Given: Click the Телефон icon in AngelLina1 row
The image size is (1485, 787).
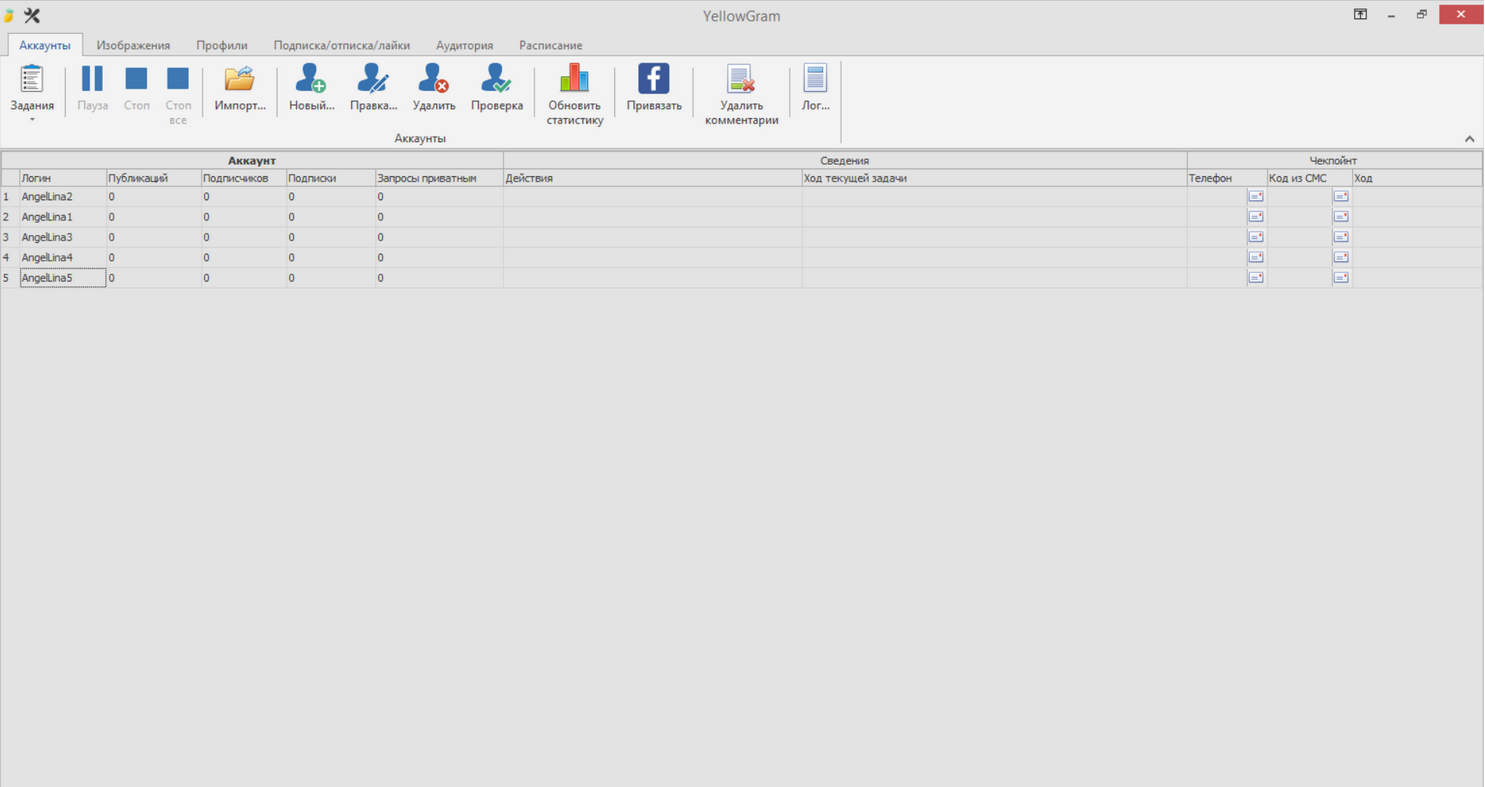Looking at the screenshot, I should click(x=1256, y=217).
